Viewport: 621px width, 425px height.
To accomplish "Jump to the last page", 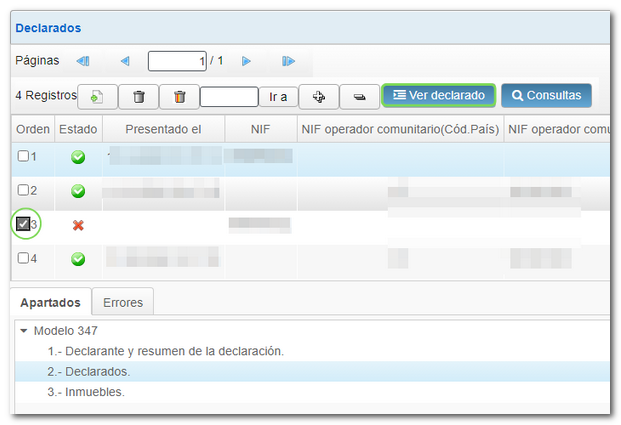I will [x=288, y=61].
